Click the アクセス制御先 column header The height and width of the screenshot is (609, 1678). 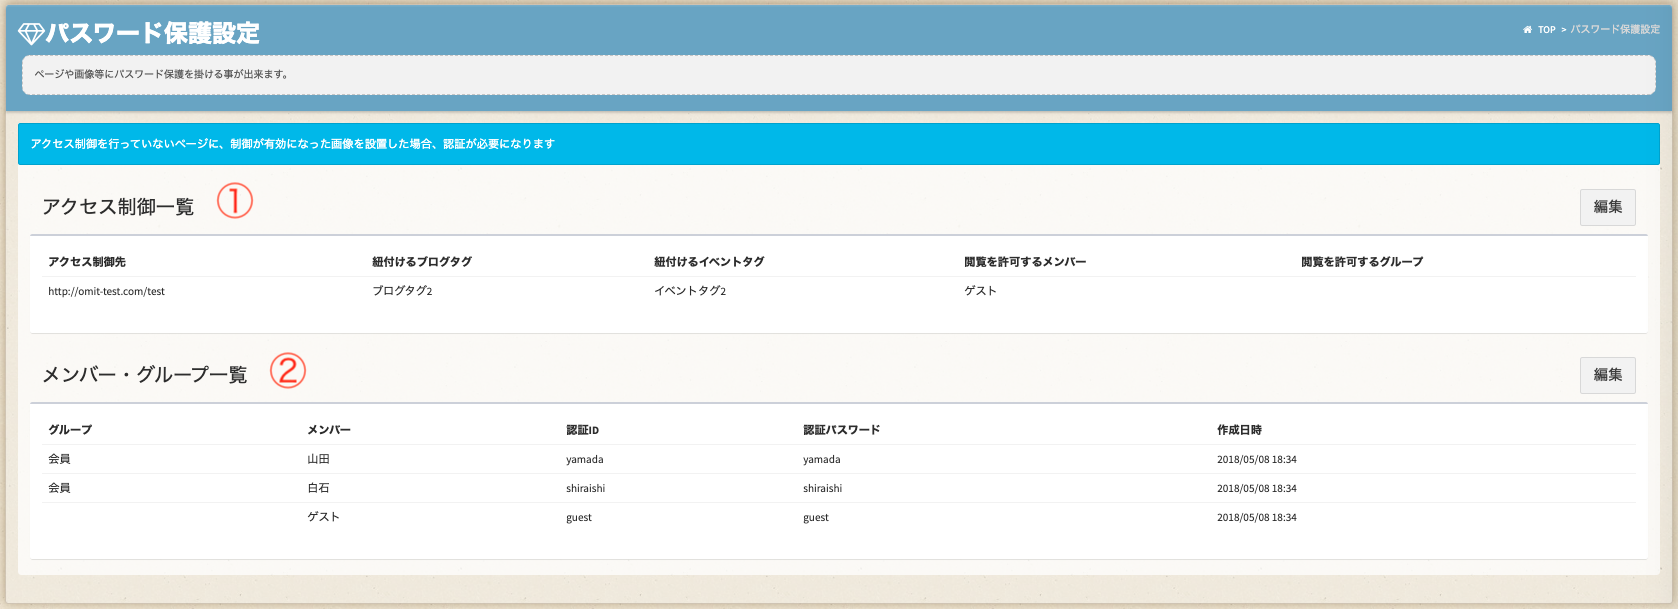(x=87, y=262)
